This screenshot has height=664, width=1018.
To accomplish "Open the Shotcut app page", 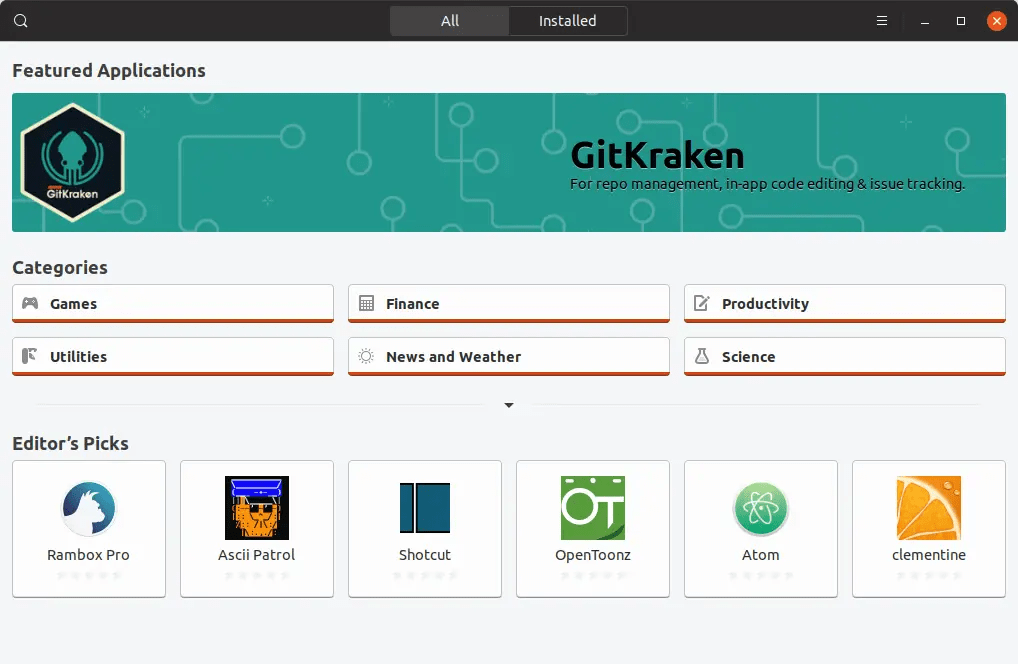I will (x=424, y=528).
